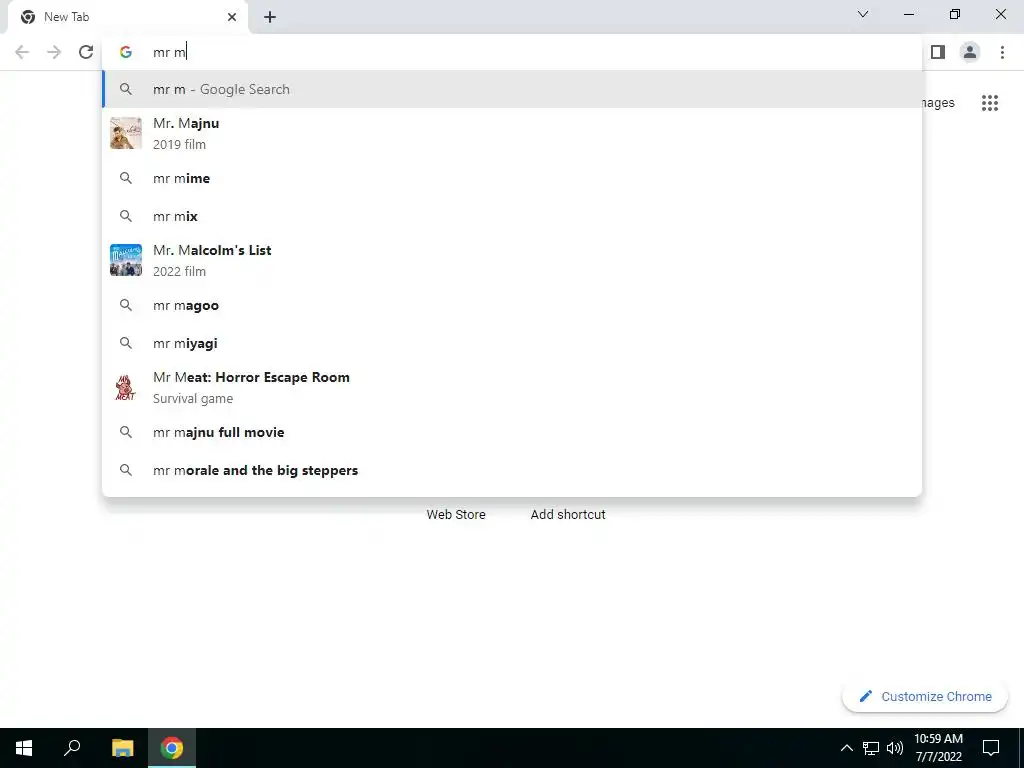The height and width of the screenshot is (768, 1024).
Task: Open Chrome's three-dot menu
Action: coord(1002,52)
